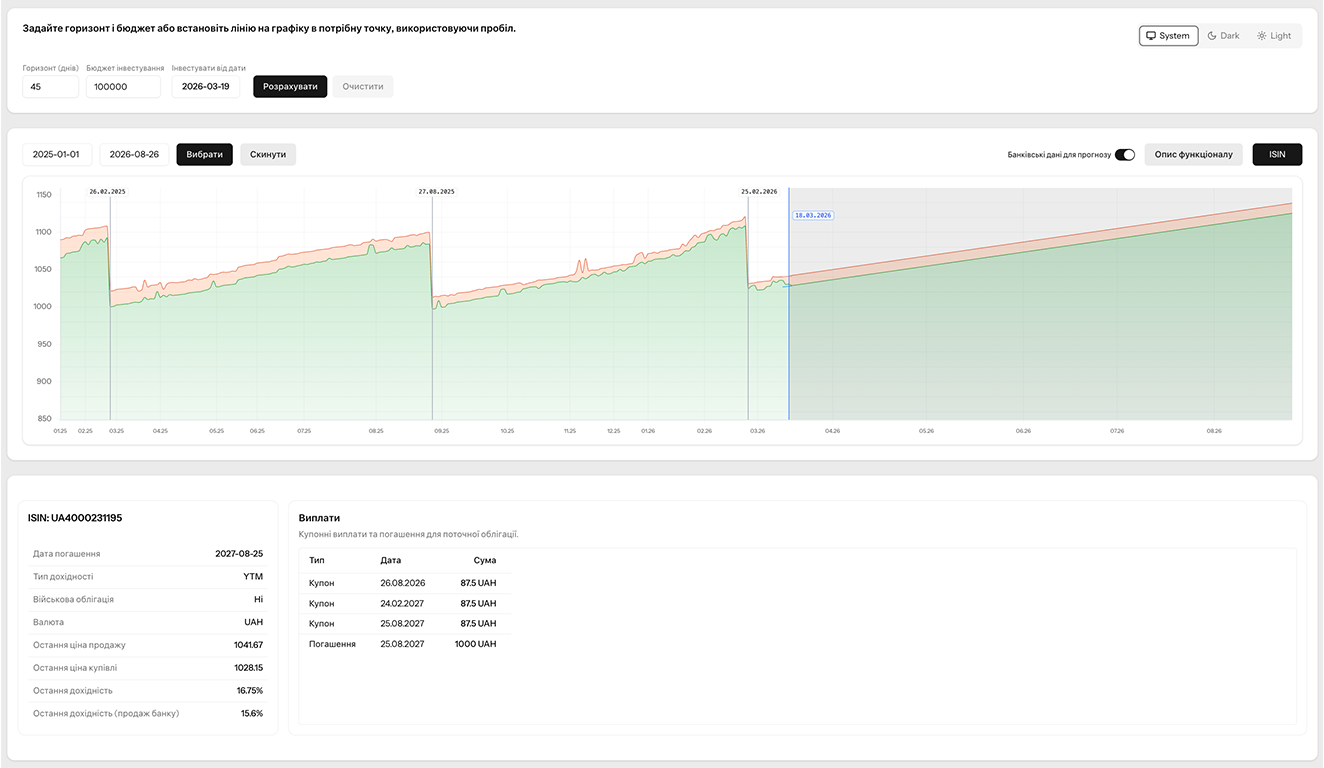Disable the "Банківські дані для прогнозу" toggle
This screenshot has width=1324, height=768.
click(x=1124, y=154)
